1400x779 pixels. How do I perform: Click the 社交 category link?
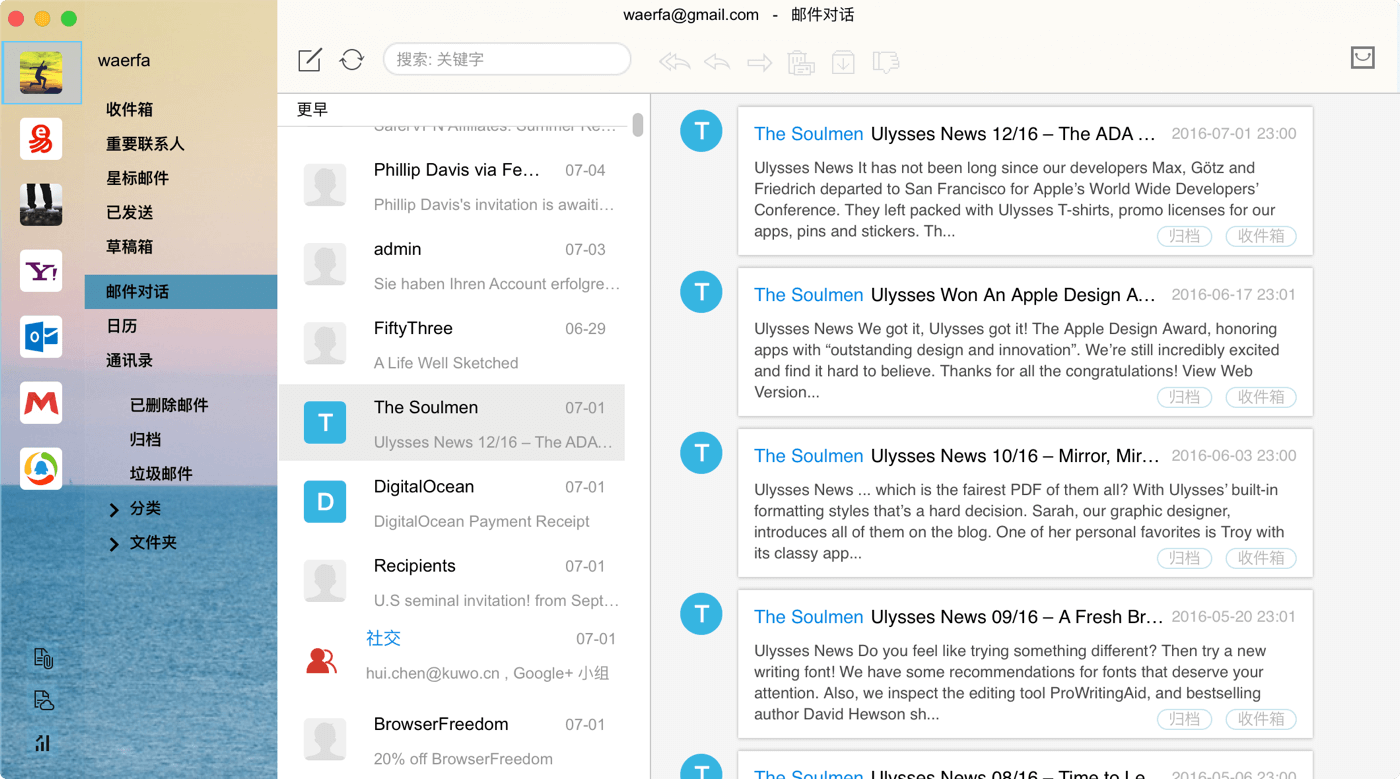383,638
